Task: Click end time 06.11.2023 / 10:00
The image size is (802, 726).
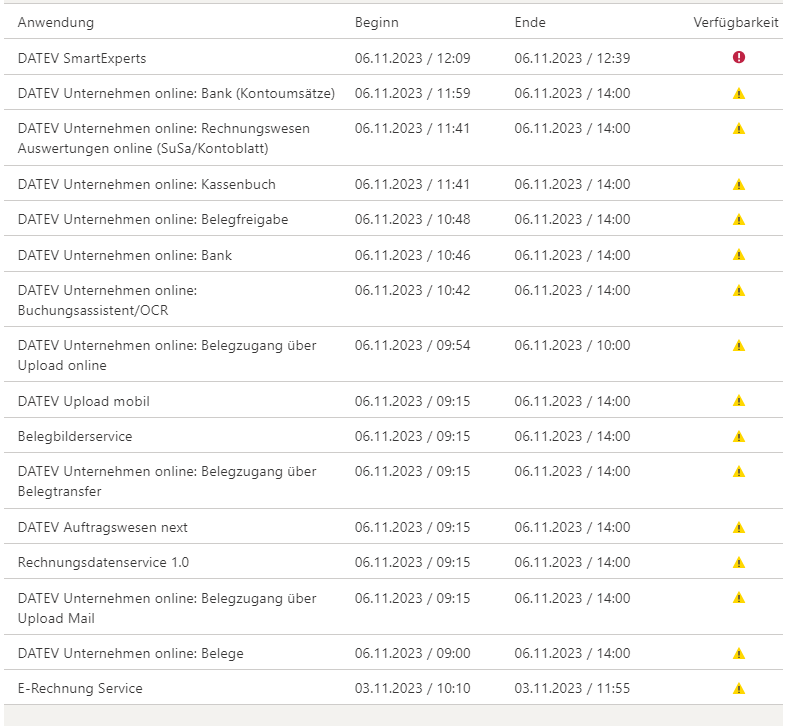Action: (572, 346)
